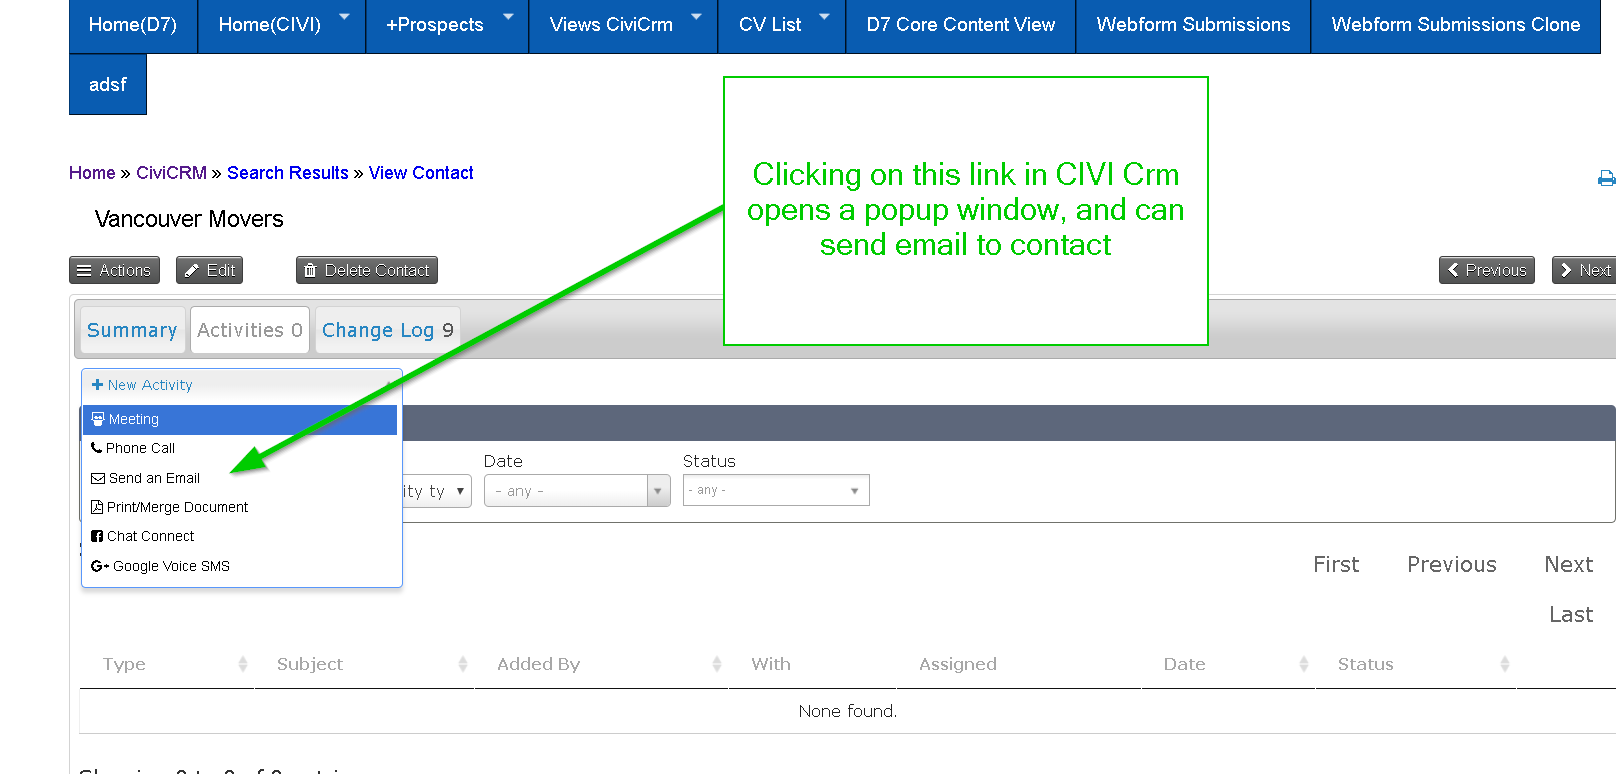This screenshot has width=1616, height=774.
Task: Expand the CV List menu arrow
Action: point(825,17)
